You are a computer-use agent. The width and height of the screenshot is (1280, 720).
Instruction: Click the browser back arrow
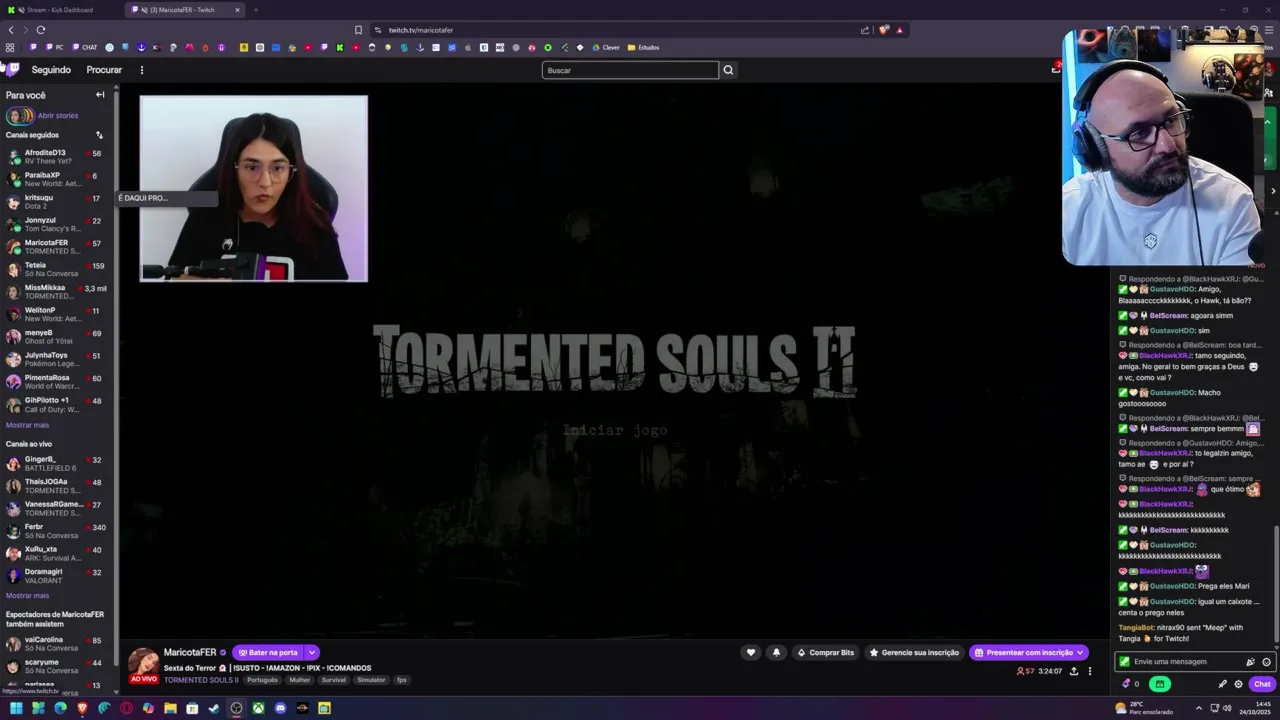tap(11, 30)
